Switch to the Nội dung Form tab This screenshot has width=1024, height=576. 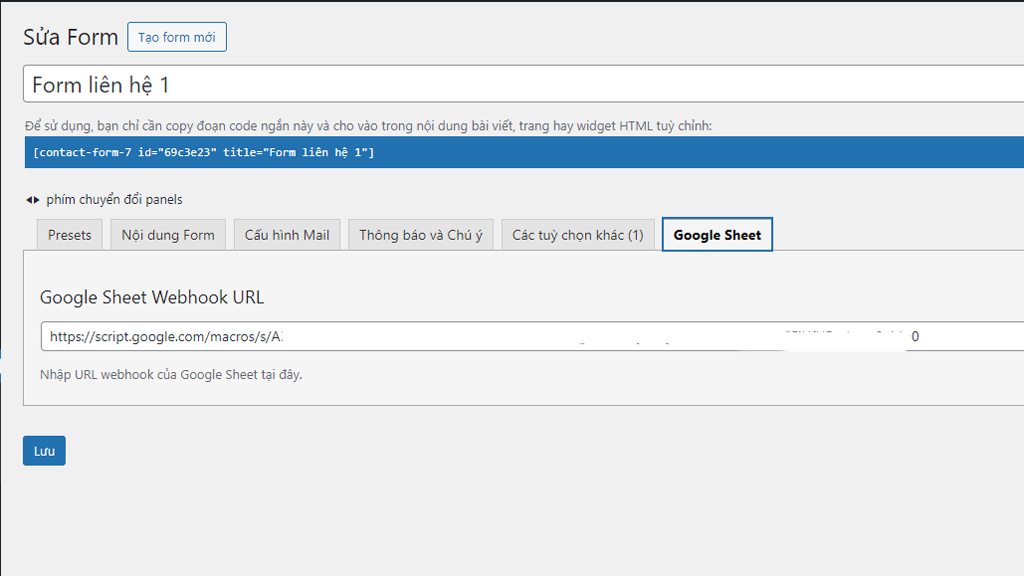pyautogui.click(x=168, y=235)
